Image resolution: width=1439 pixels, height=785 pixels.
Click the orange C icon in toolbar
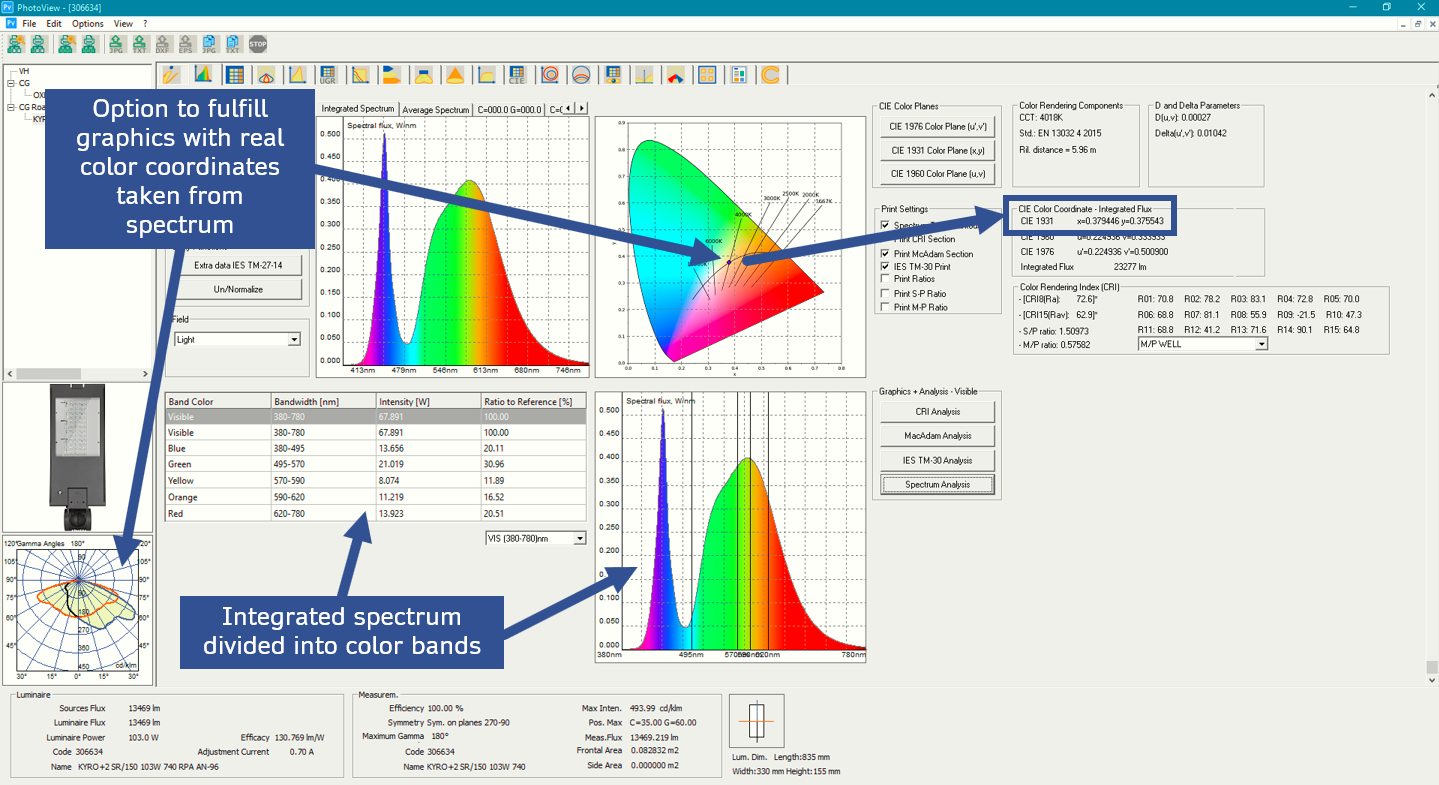770,75
